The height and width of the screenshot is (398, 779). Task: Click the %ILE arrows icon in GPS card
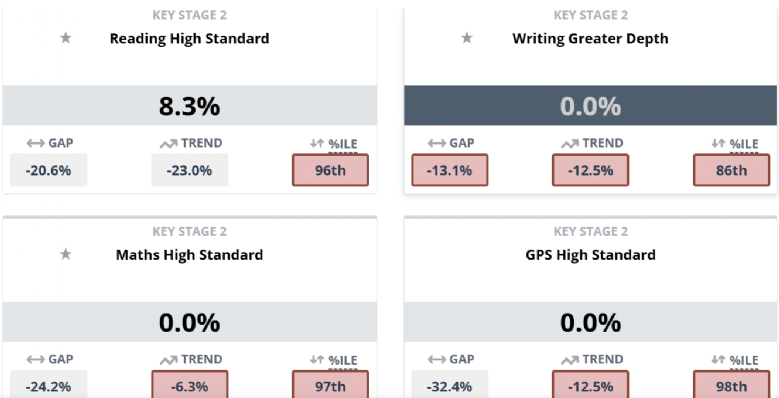(x=718, y=360)
